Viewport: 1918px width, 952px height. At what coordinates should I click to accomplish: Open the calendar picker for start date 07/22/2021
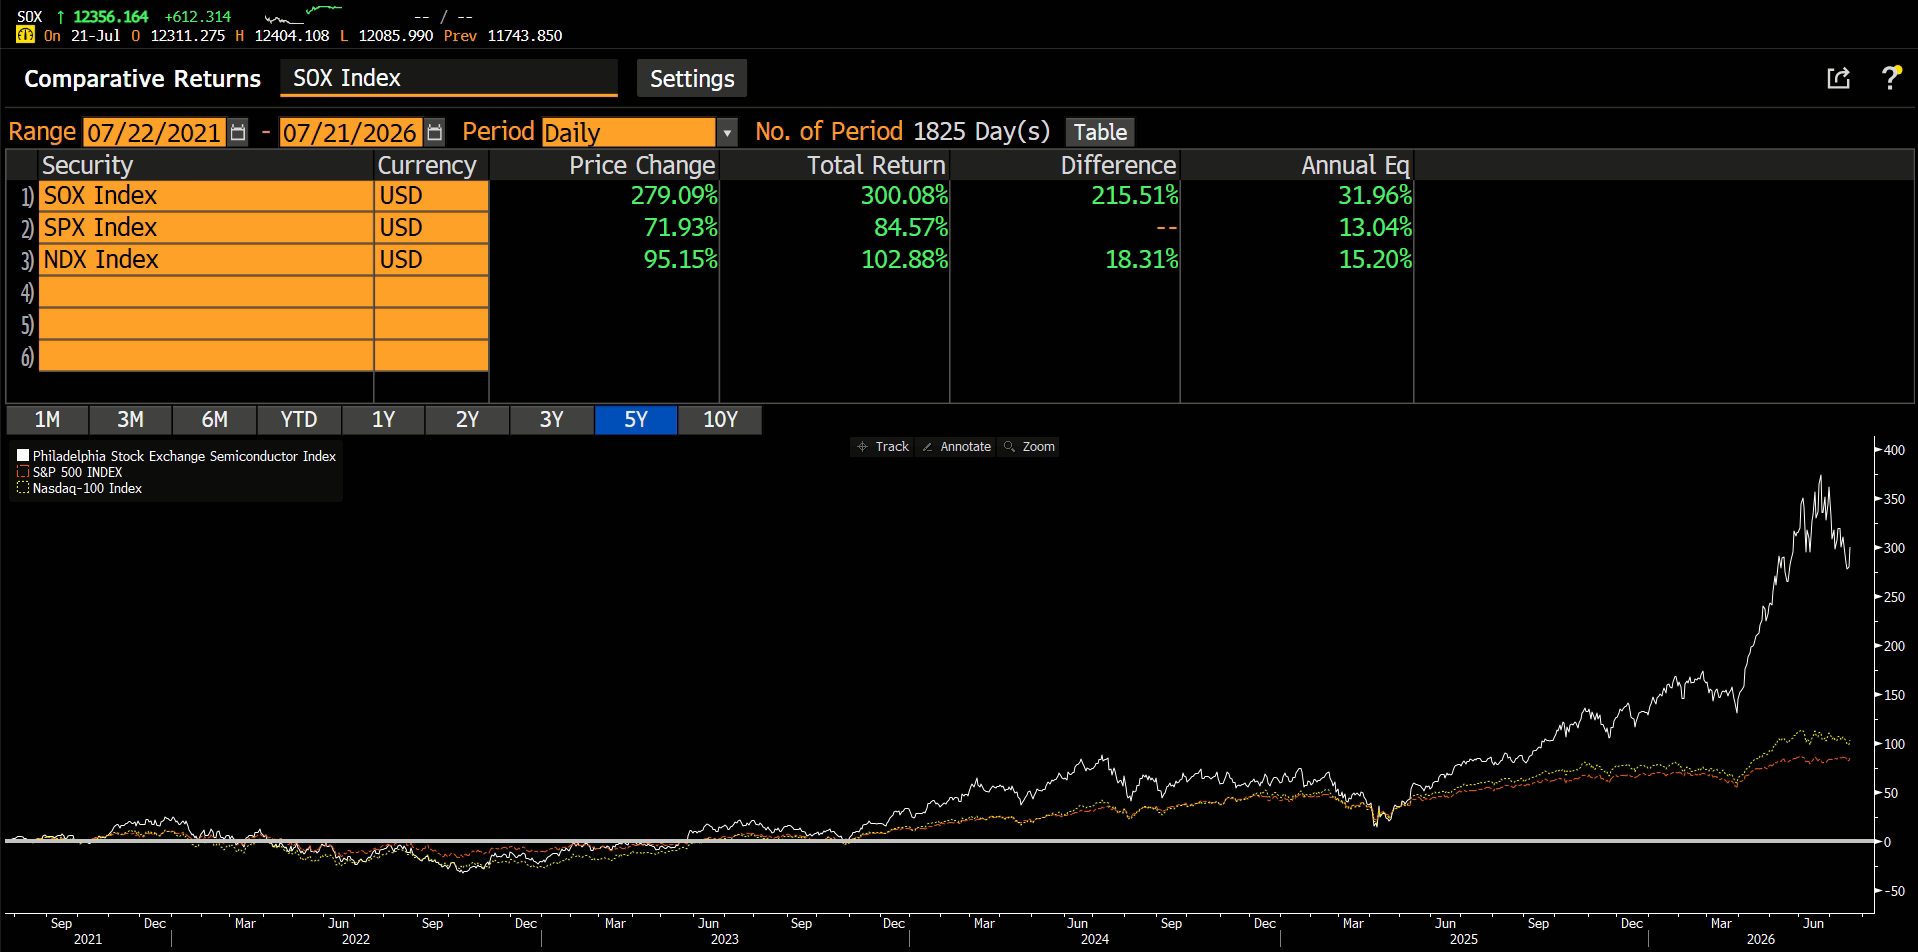pos(237,132)
